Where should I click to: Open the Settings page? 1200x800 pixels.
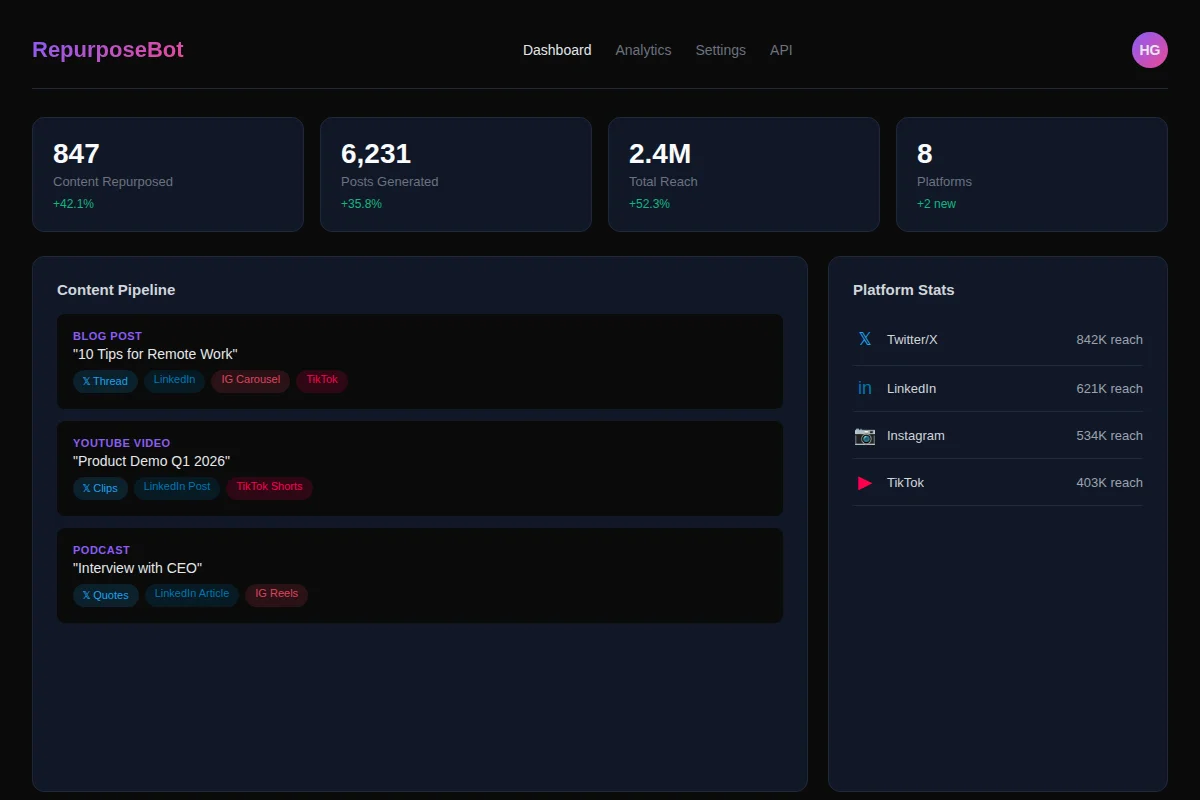720,49
